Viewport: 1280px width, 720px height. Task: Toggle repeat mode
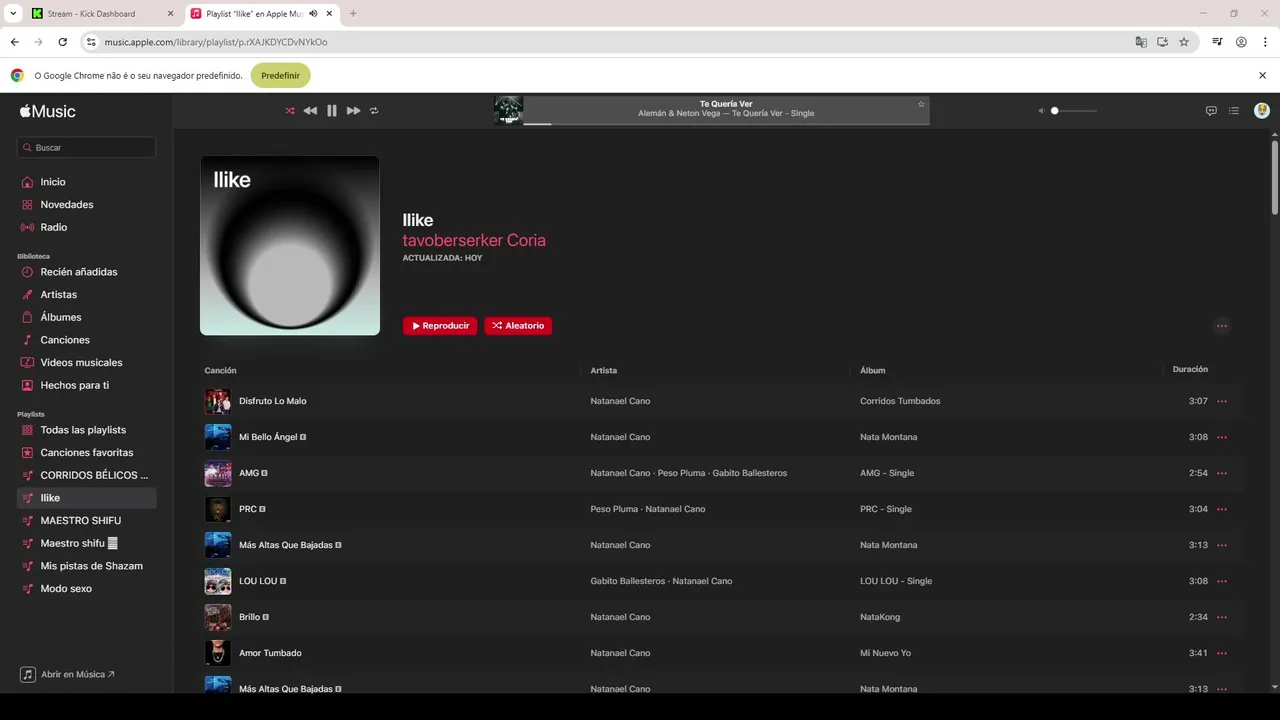click(374, 111)
